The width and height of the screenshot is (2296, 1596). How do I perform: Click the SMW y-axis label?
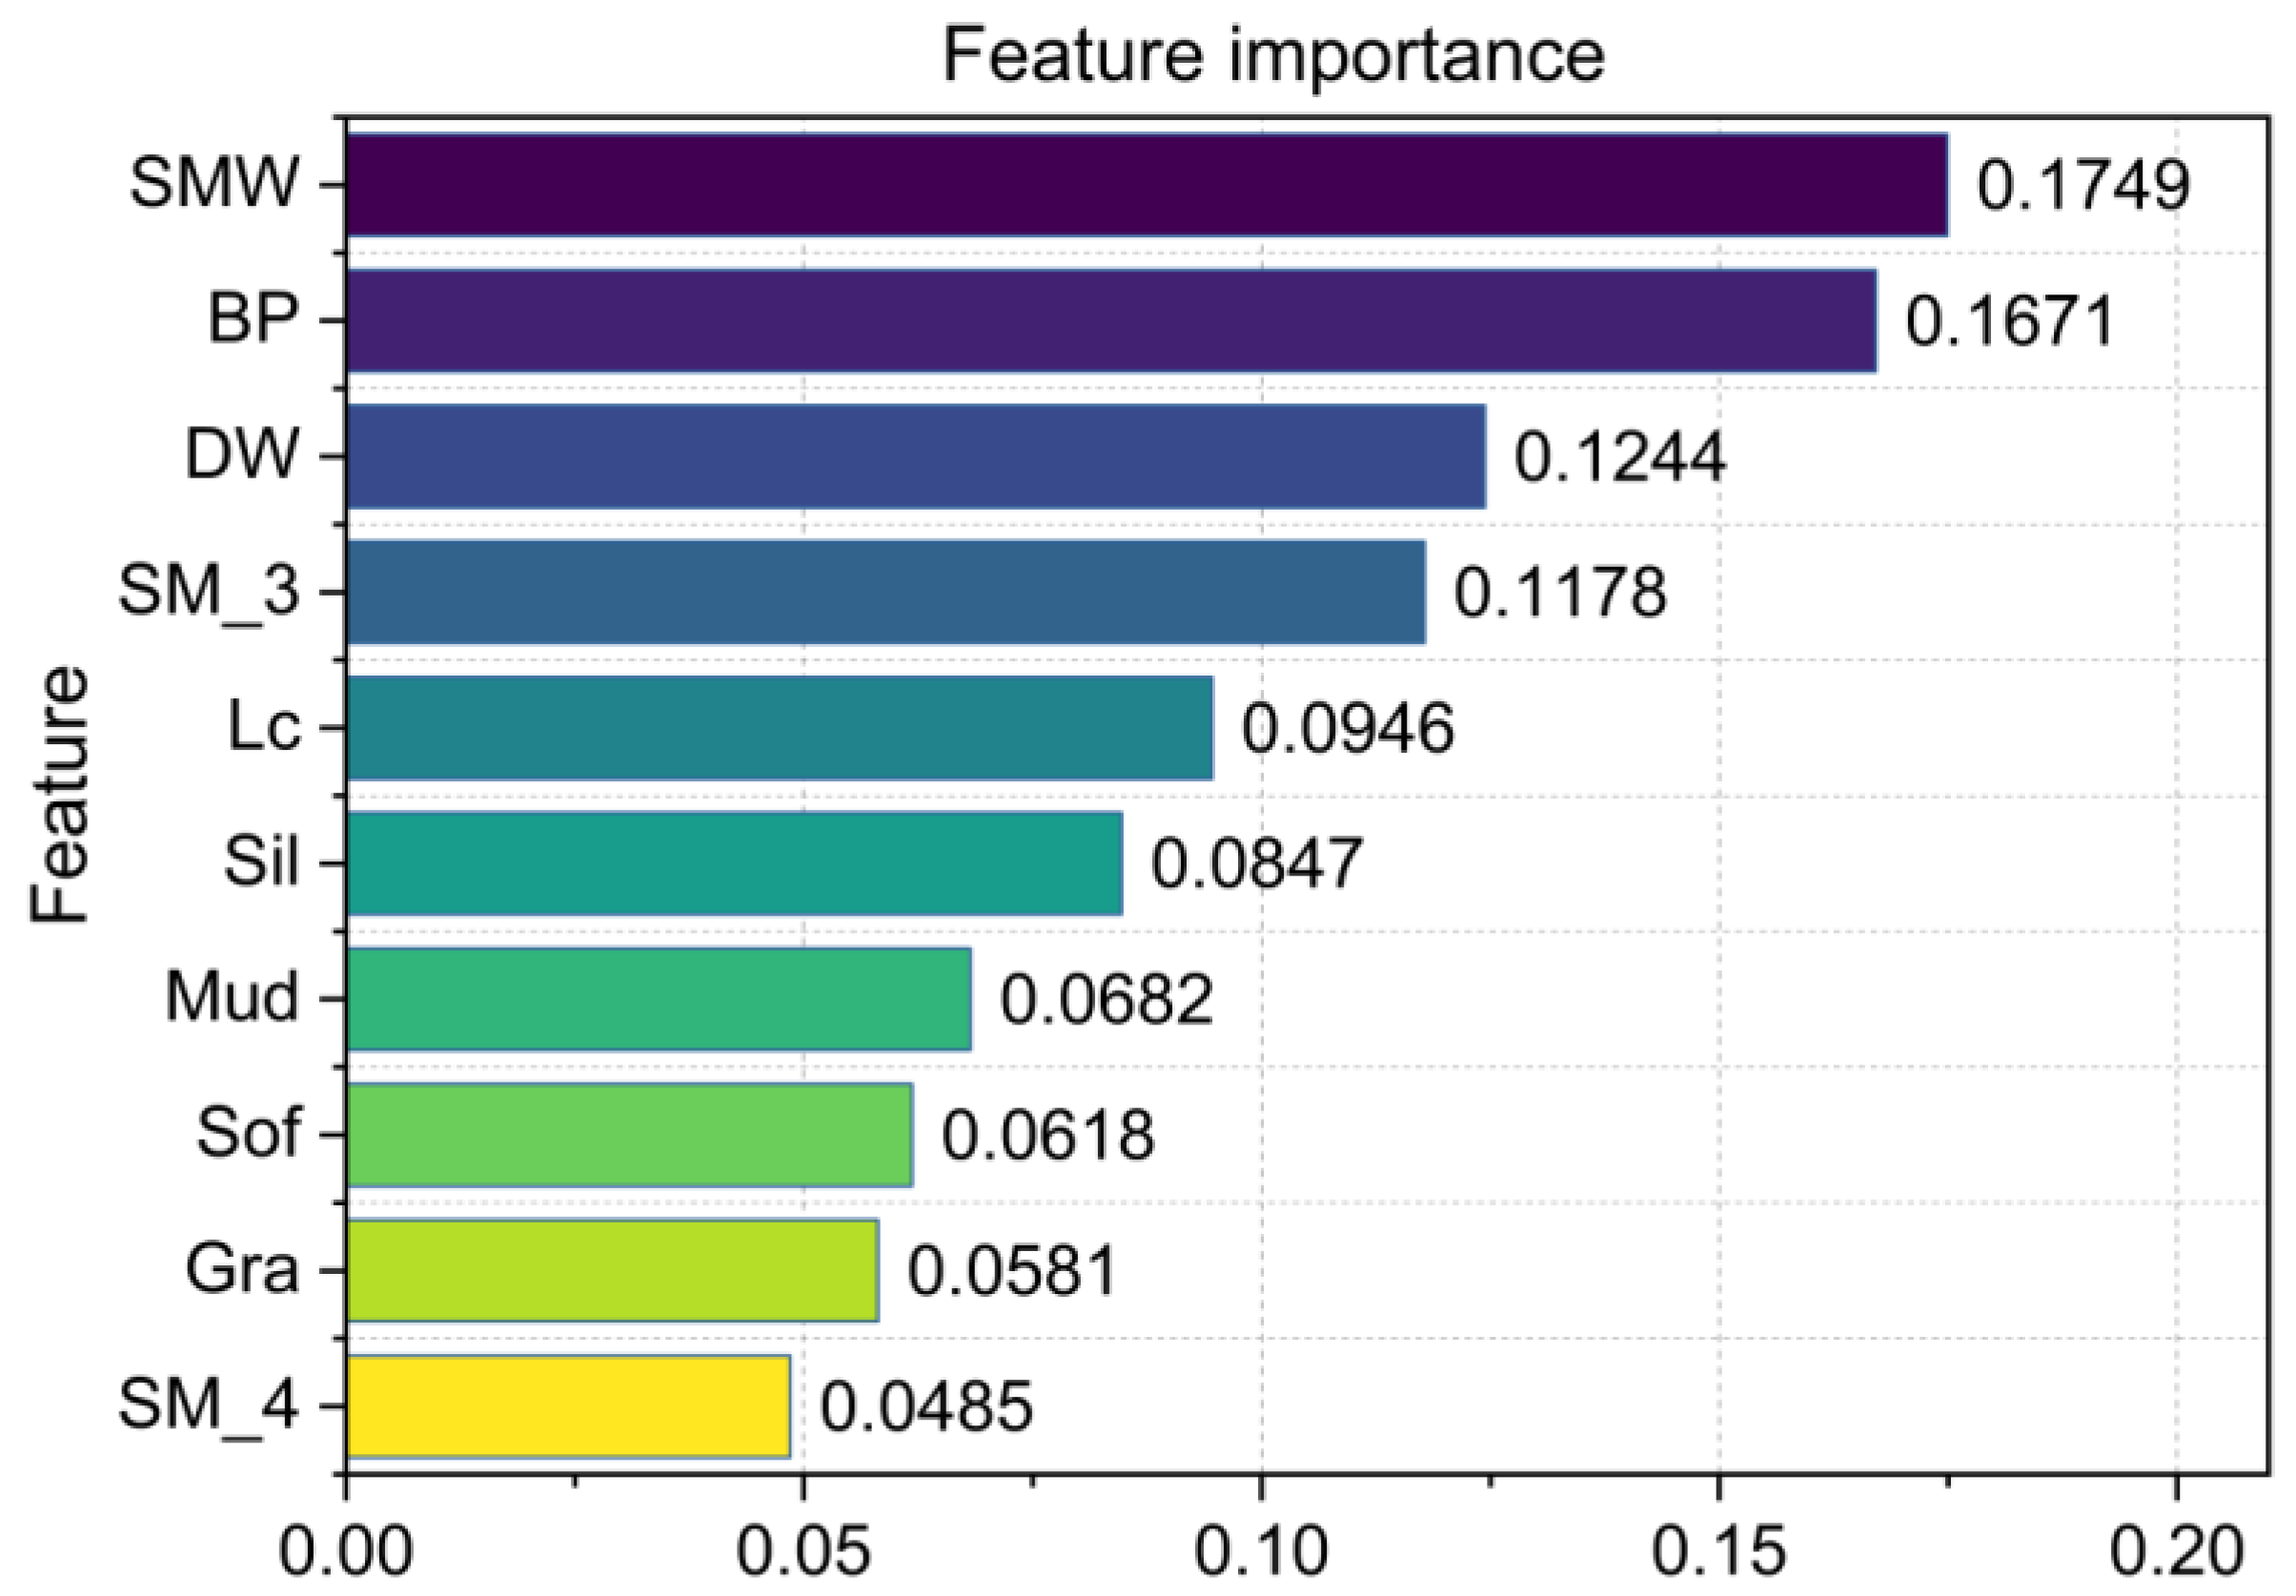pos(214,185)
